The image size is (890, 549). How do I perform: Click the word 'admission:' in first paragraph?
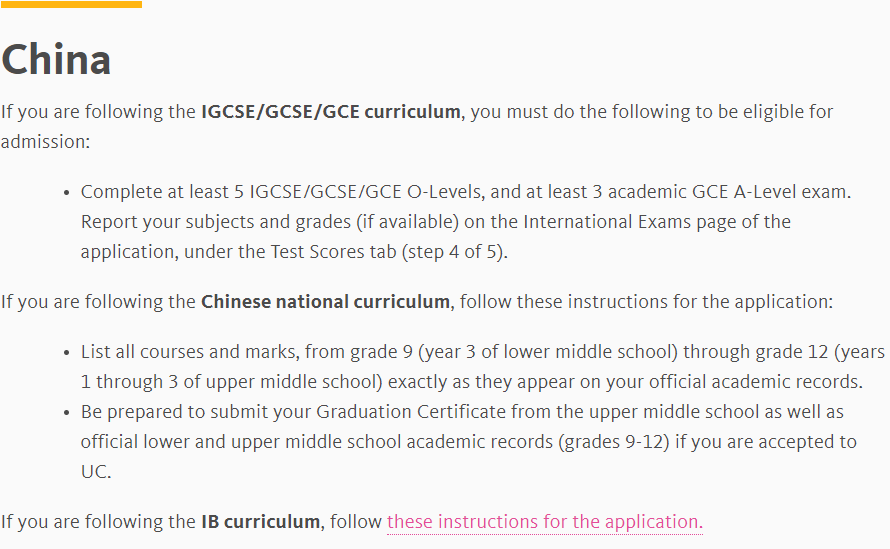tap(45, 141)
